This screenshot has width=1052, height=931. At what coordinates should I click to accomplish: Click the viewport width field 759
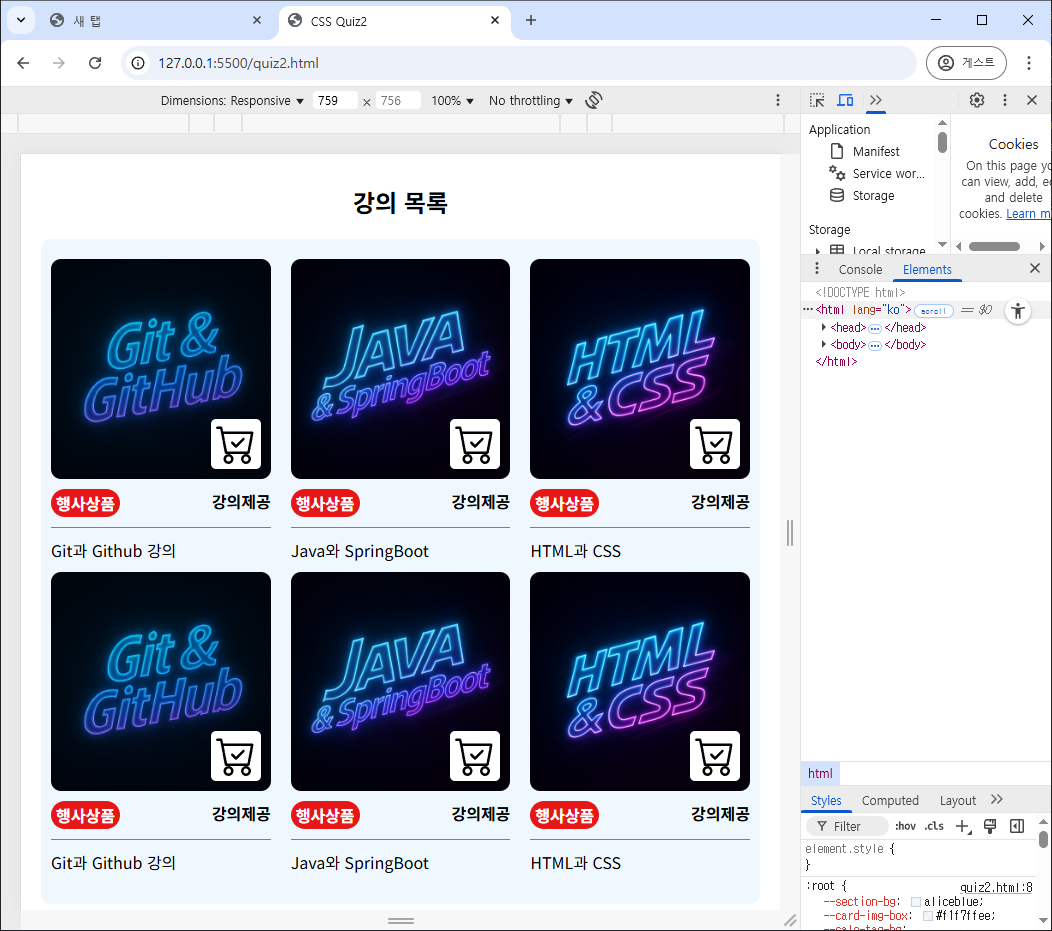coord(334,101)
